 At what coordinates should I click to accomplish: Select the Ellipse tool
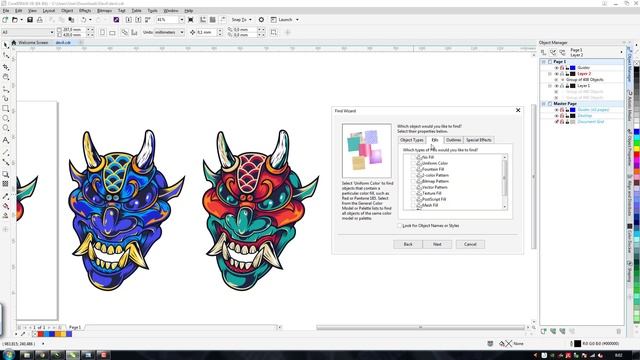(6, 118)
